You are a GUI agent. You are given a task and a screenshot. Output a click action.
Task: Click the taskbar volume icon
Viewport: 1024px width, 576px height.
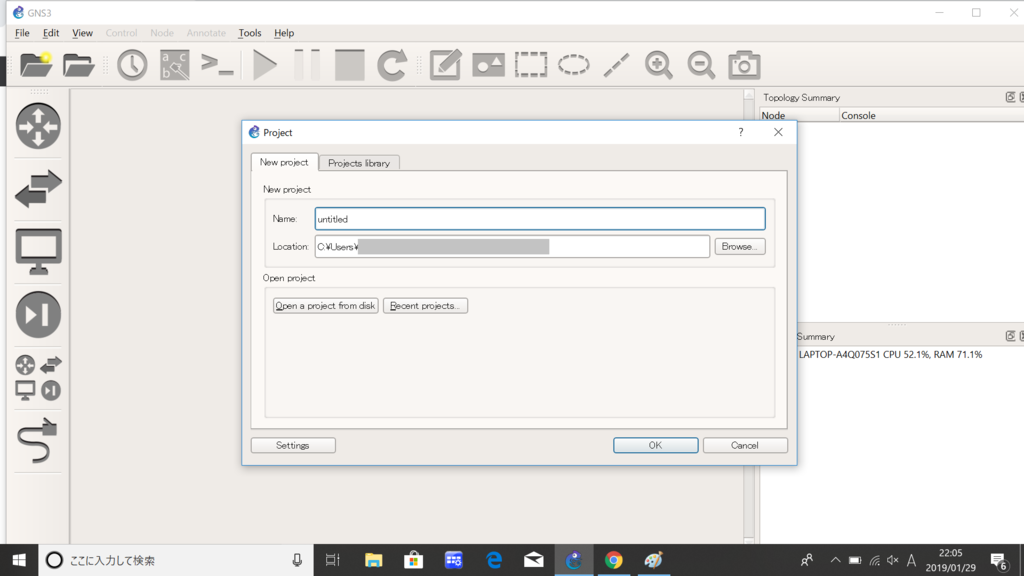coord(893,560)
